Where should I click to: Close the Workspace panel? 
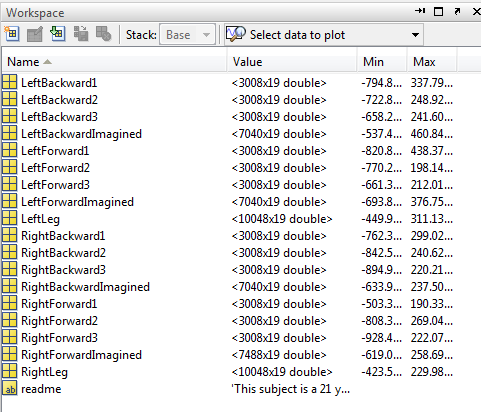tap(477, 12)
